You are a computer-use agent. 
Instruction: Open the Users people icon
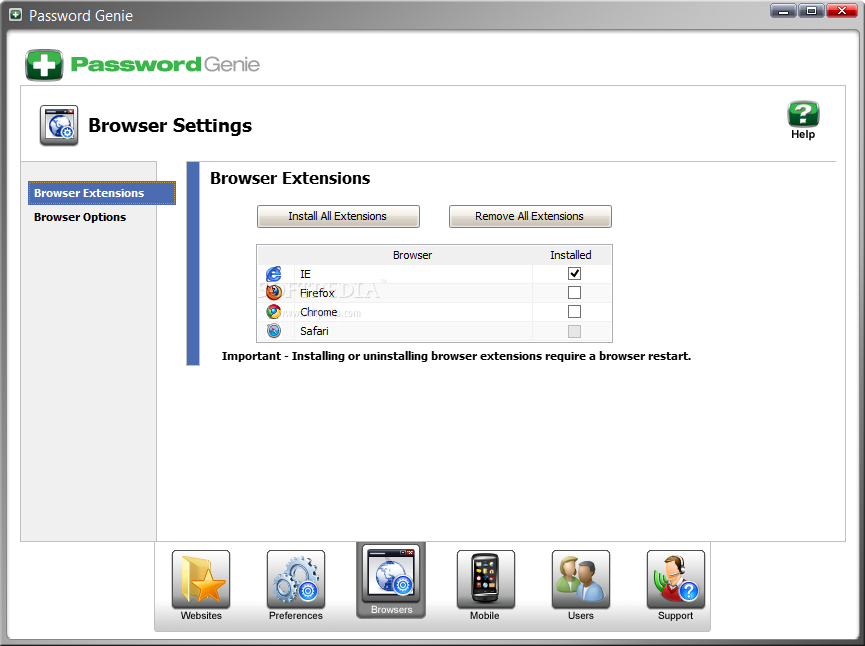pyautogui.click(x=581, y=579)
